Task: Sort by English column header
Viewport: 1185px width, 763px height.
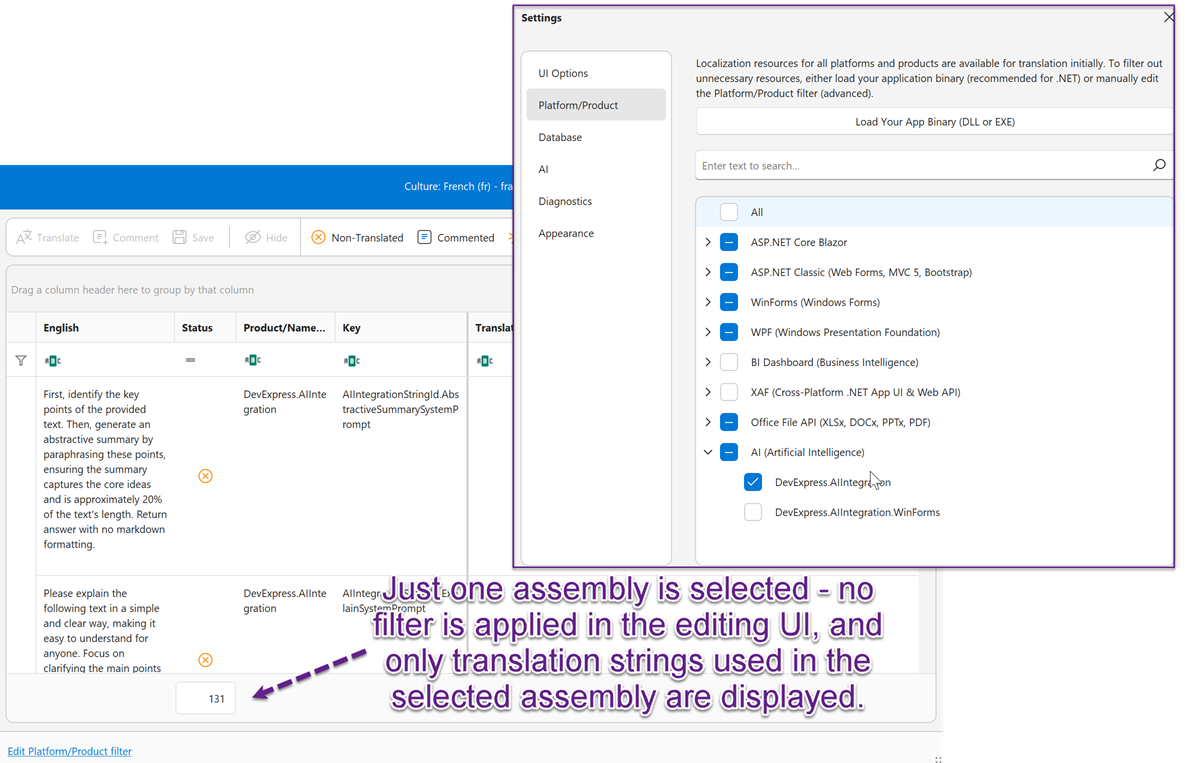Action: [x=105, y=328]
